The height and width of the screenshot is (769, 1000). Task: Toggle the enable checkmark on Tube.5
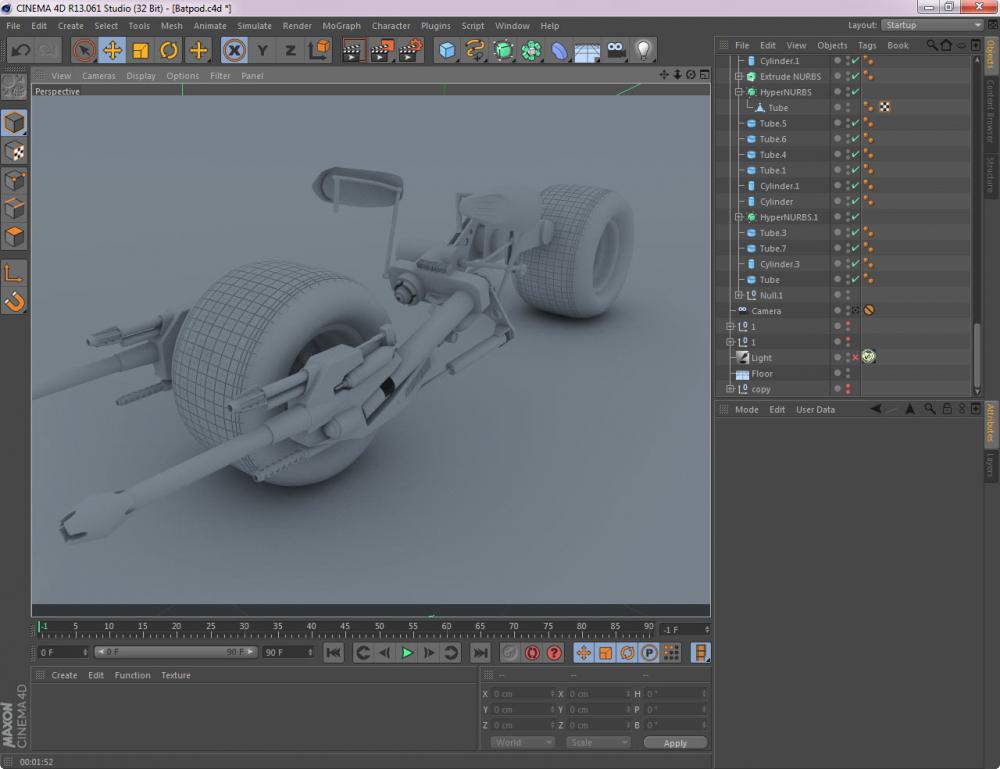pos(855,124)
